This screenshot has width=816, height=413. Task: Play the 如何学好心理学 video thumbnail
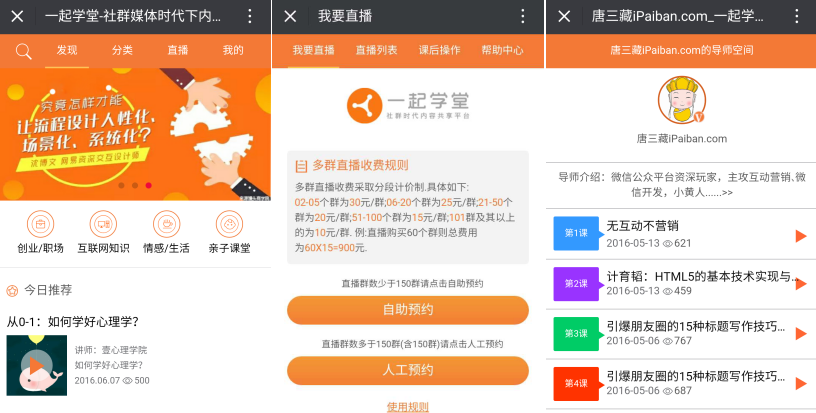[36, 365]
